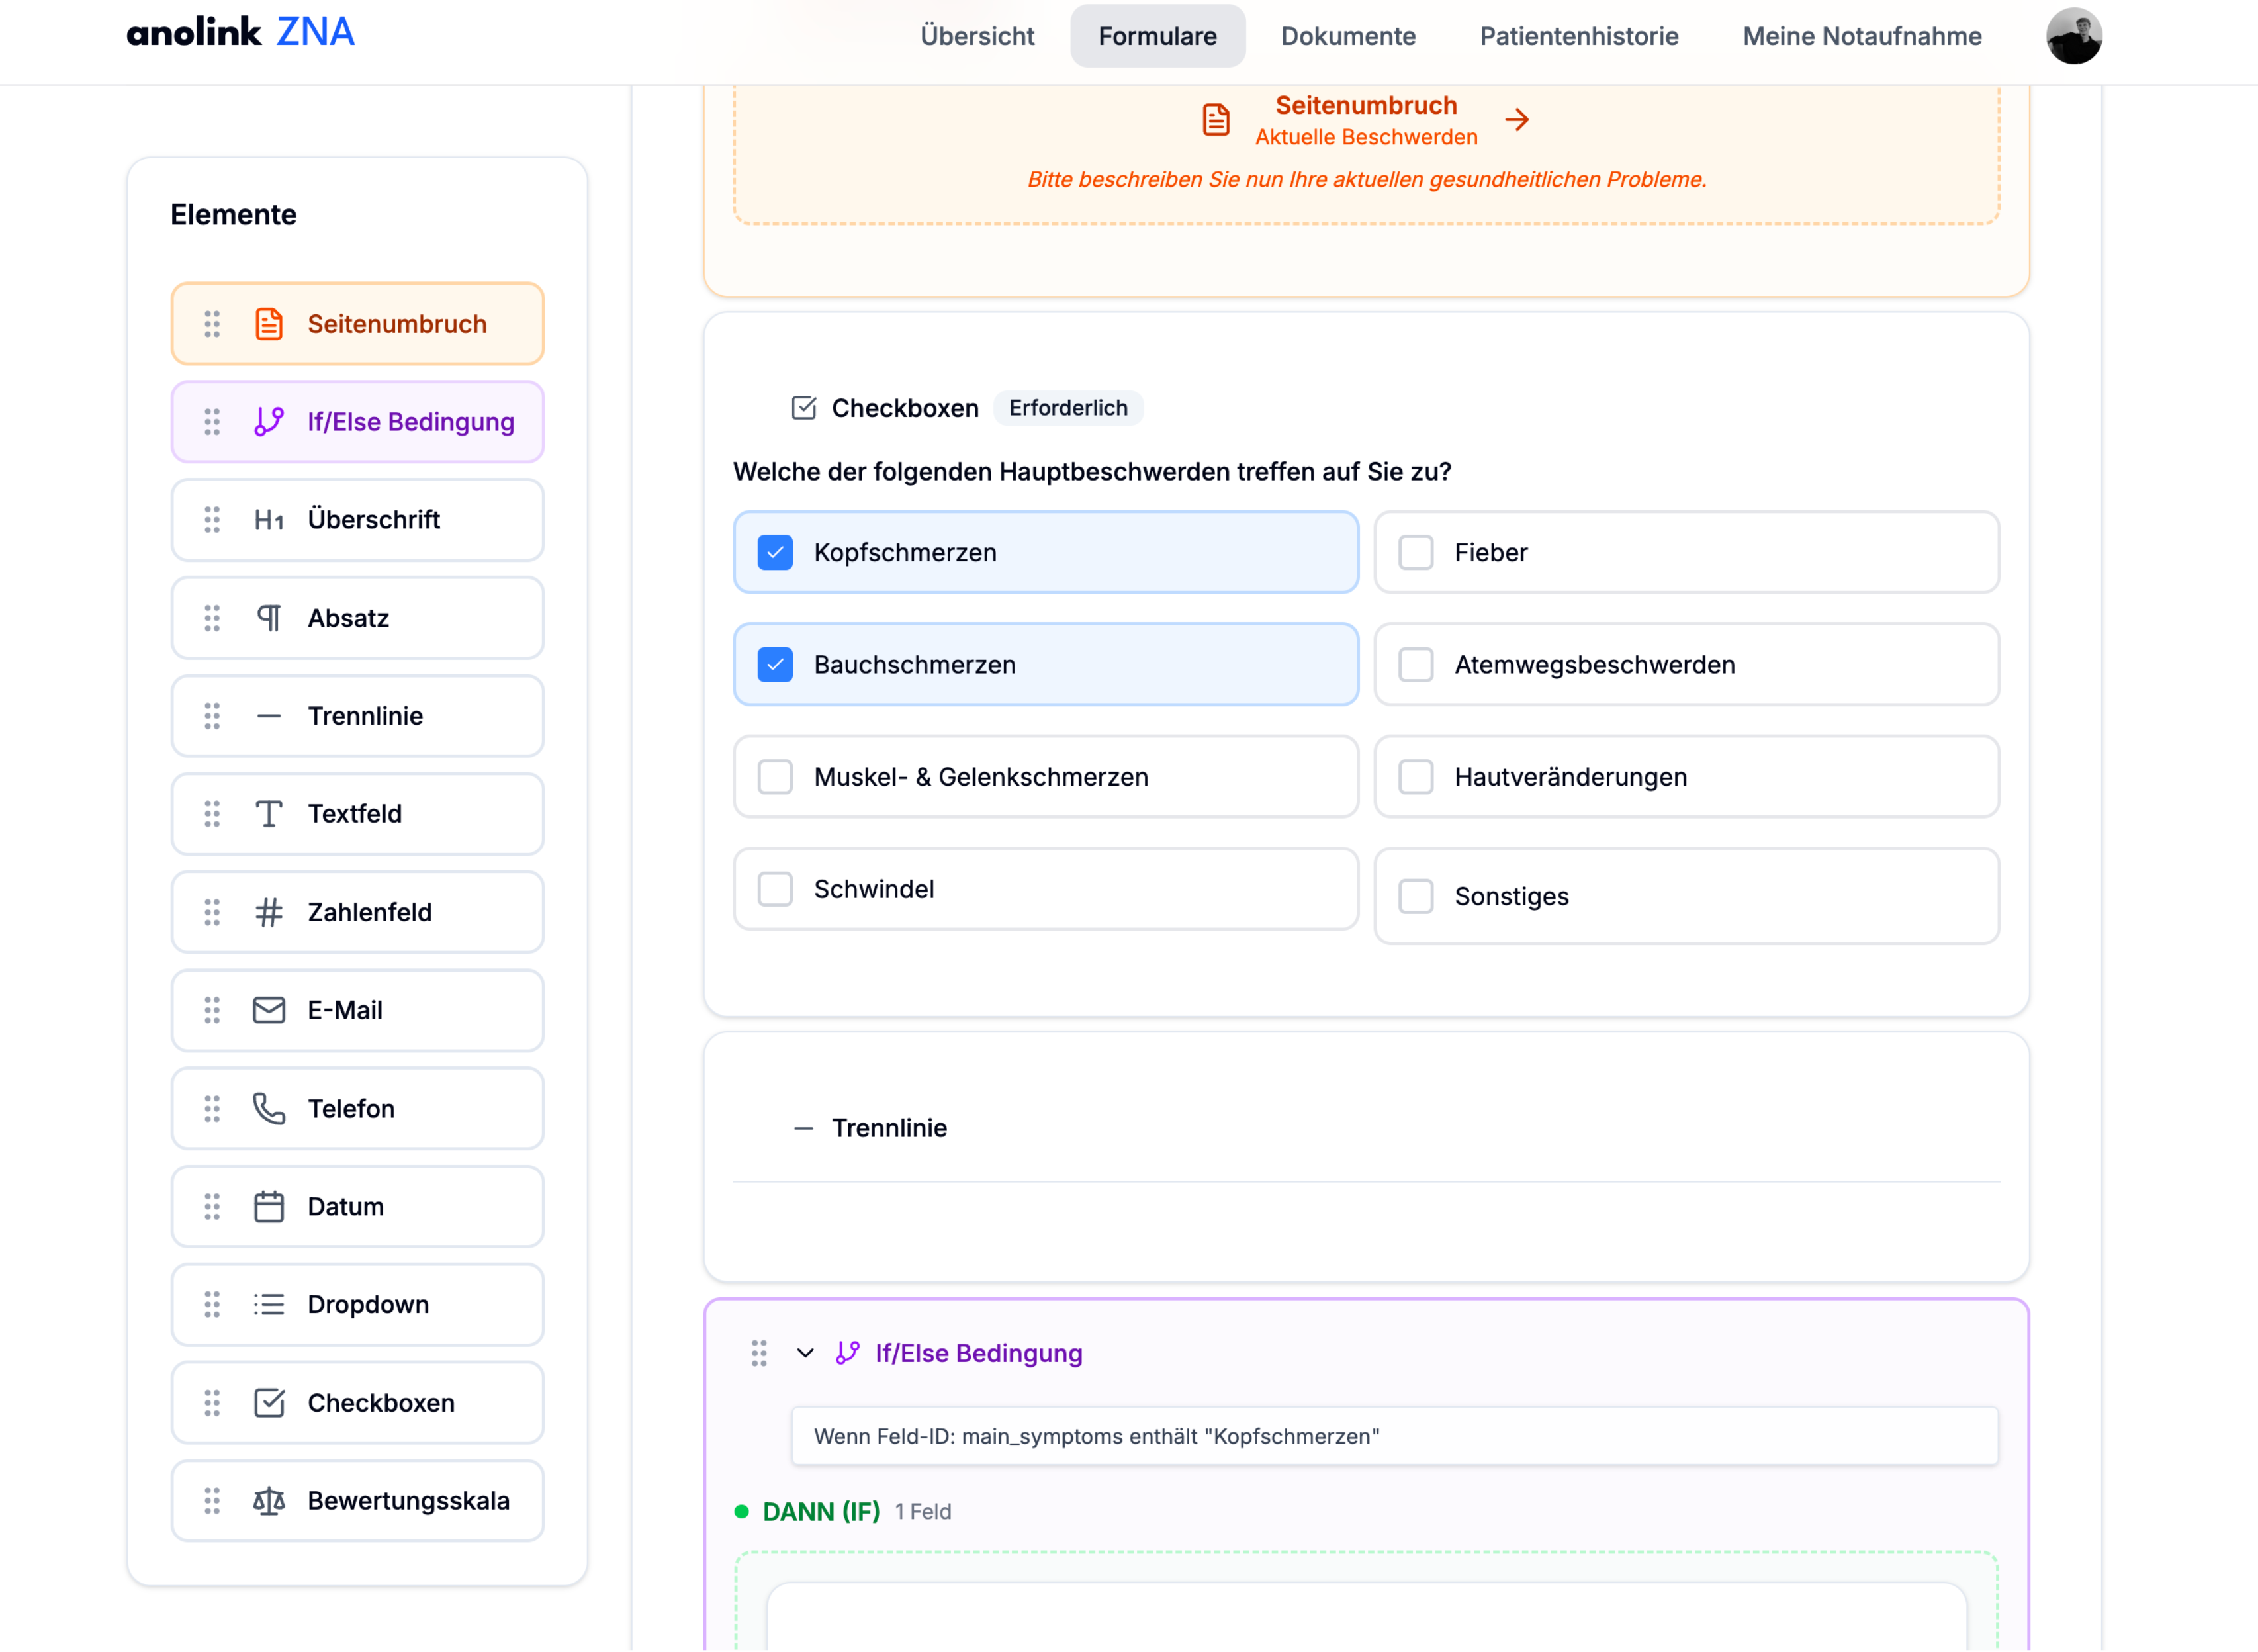This screenshot has width=2258, height=1652.
Task: Open the user profile avatar menu
Action: [2073, 36]
